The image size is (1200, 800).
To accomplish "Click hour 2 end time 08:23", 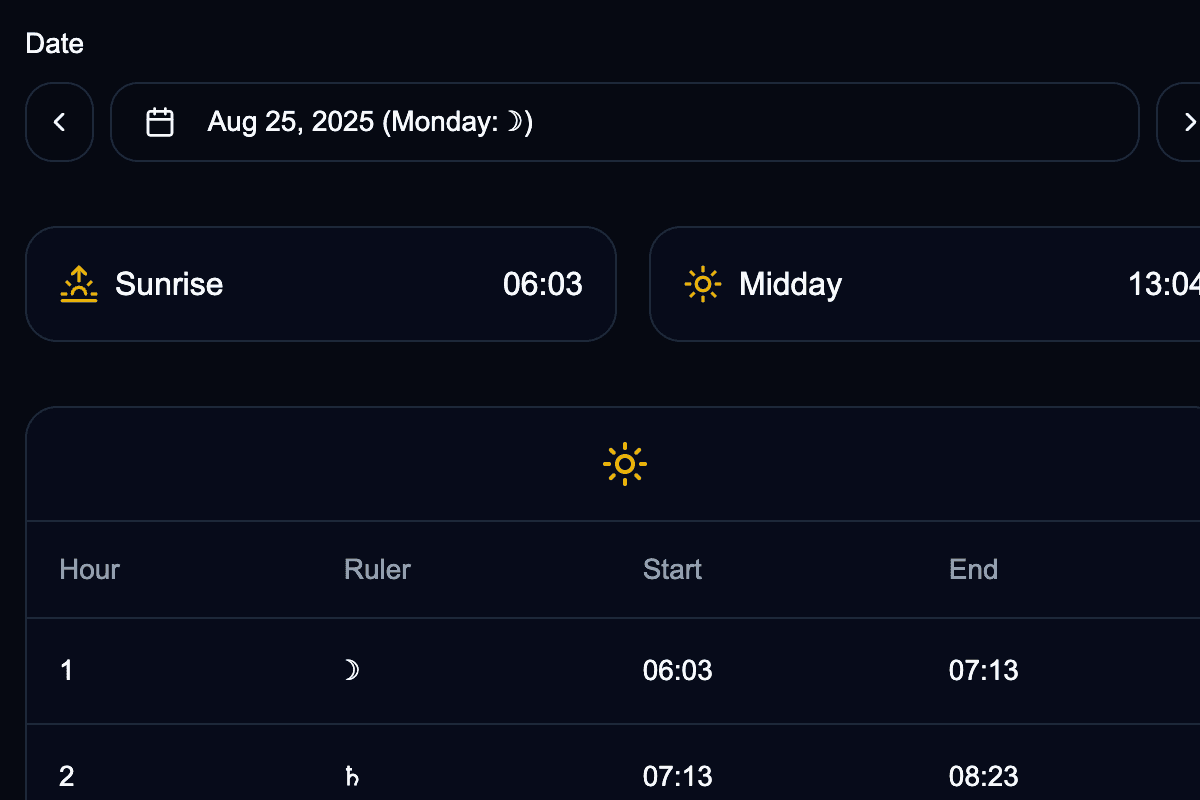I will (x=983, y=776).
